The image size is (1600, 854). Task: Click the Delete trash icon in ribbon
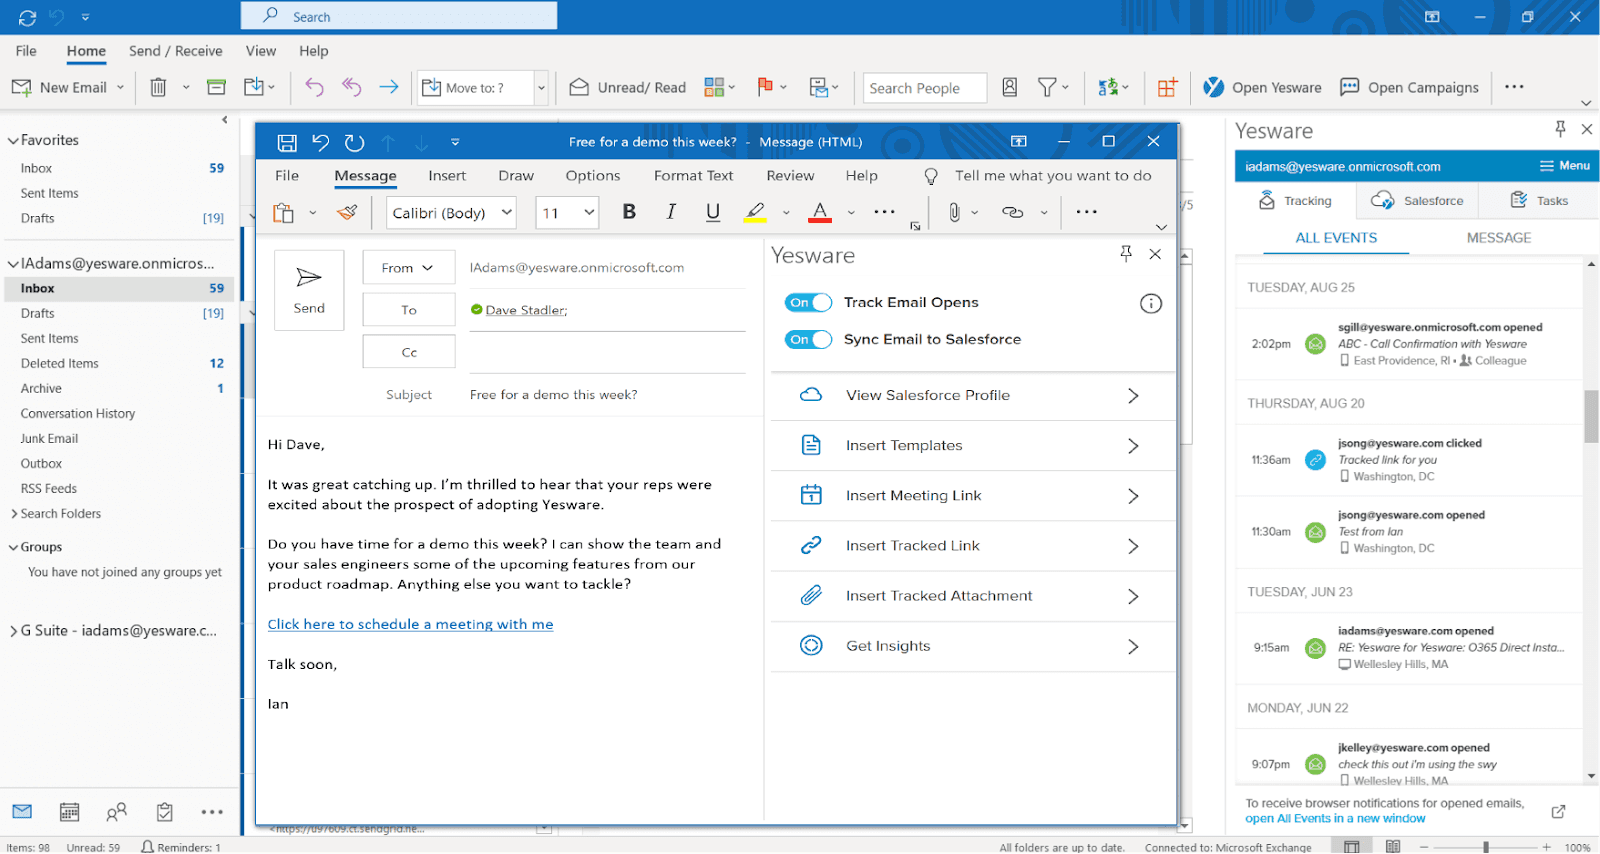pos(158,88)
